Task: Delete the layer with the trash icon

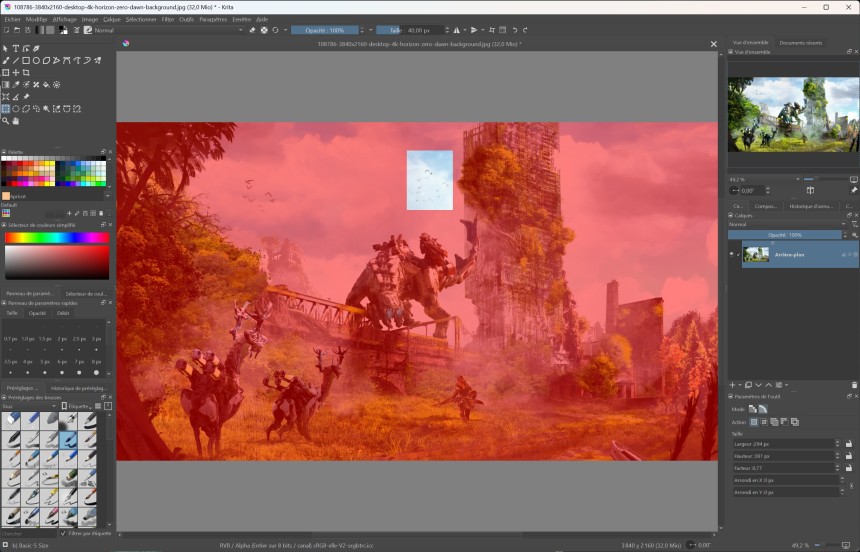Action: (x=854, y=385)
